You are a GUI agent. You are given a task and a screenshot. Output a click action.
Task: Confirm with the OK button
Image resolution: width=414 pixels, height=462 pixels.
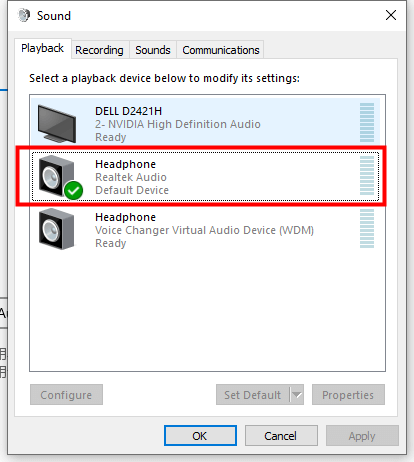[200, 436]
